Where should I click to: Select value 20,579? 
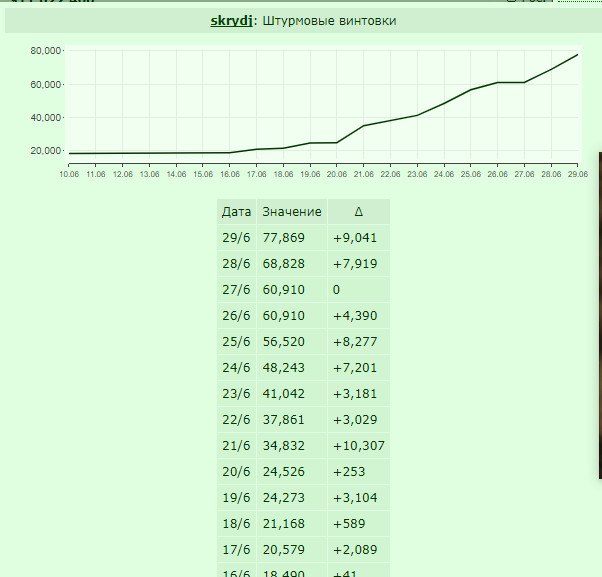[x=292, y=549]
